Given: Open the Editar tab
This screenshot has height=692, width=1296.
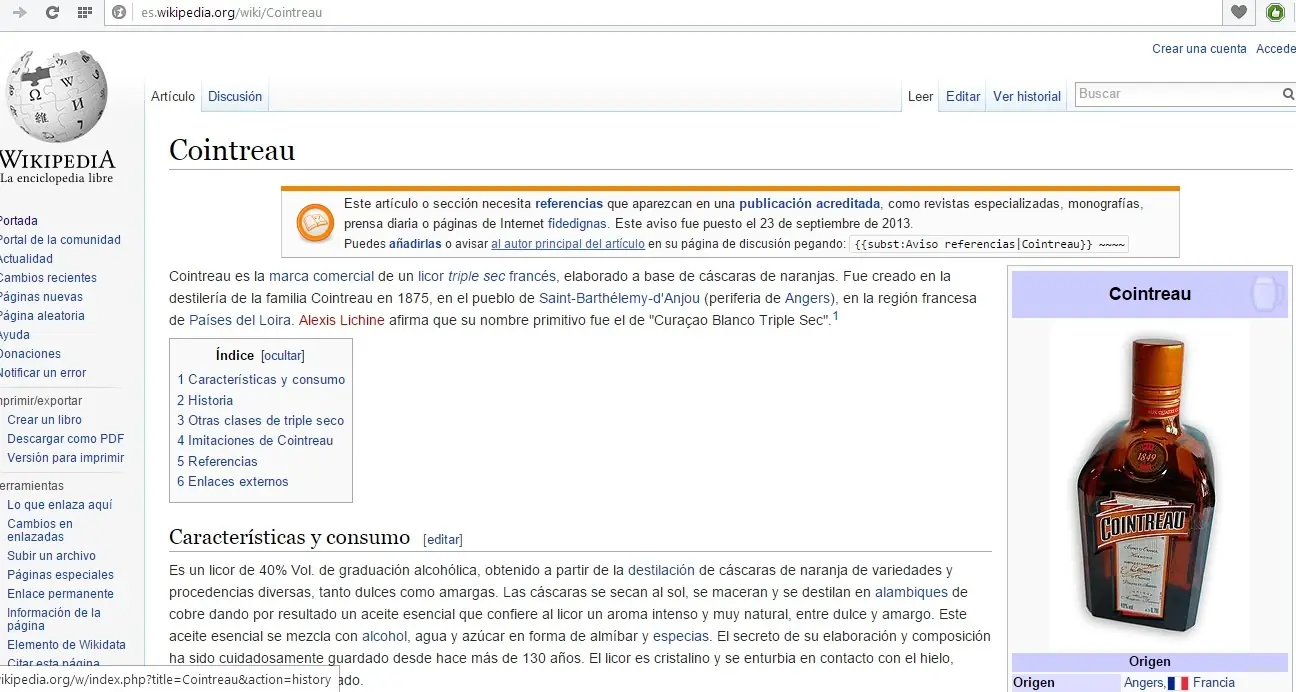Looking at the screenshot, I should tap(963, 97).
